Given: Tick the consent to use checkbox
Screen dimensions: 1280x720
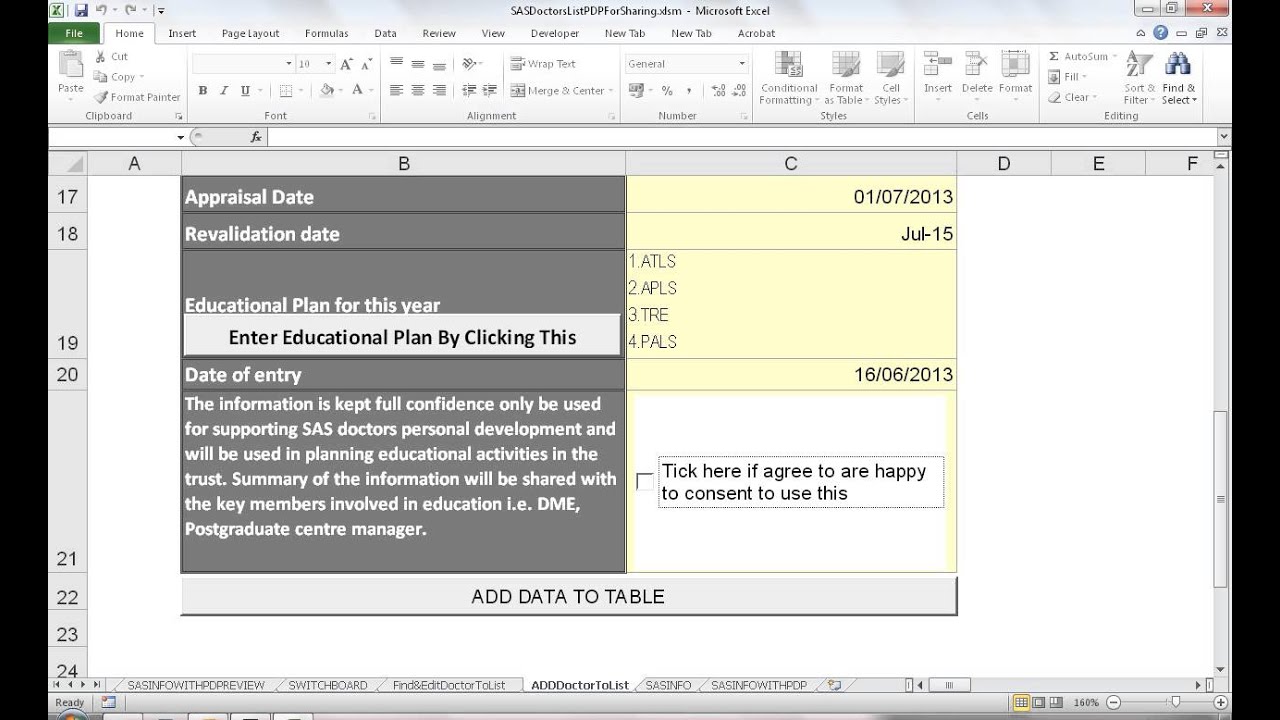Looking at the screenshot, I should pos(645,482).
